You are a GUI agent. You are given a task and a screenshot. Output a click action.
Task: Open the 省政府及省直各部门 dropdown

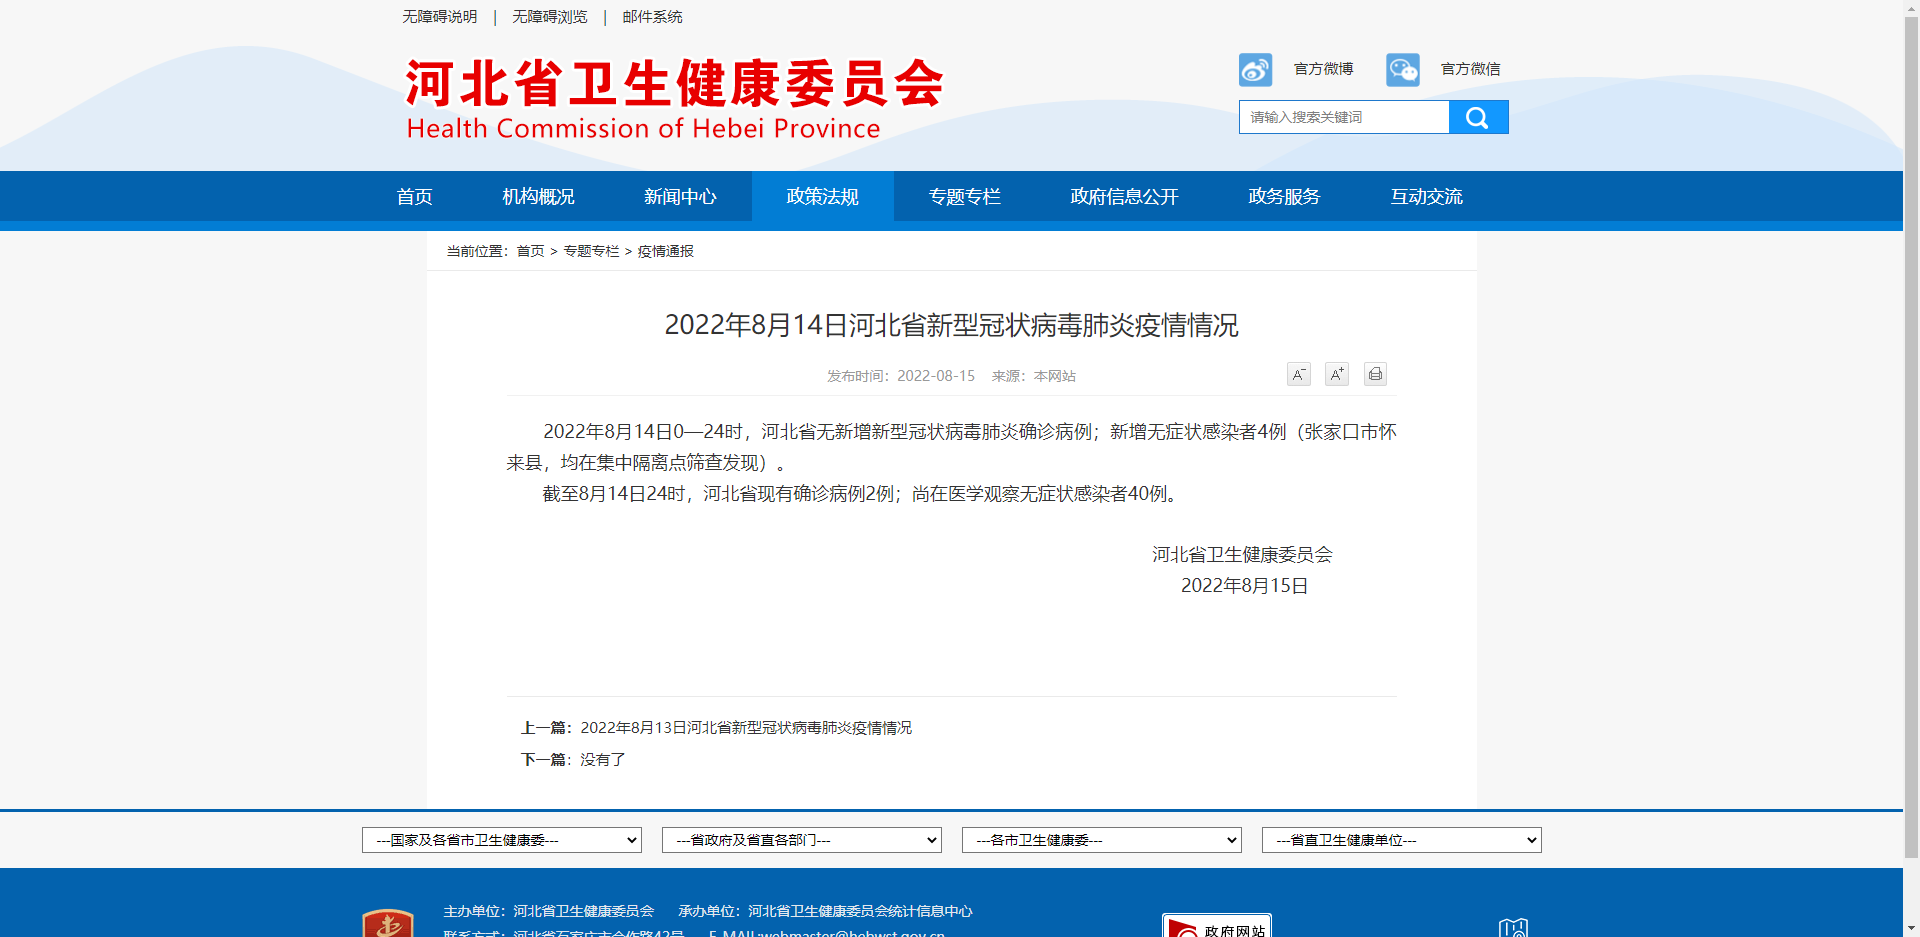(x=801, y=840)
